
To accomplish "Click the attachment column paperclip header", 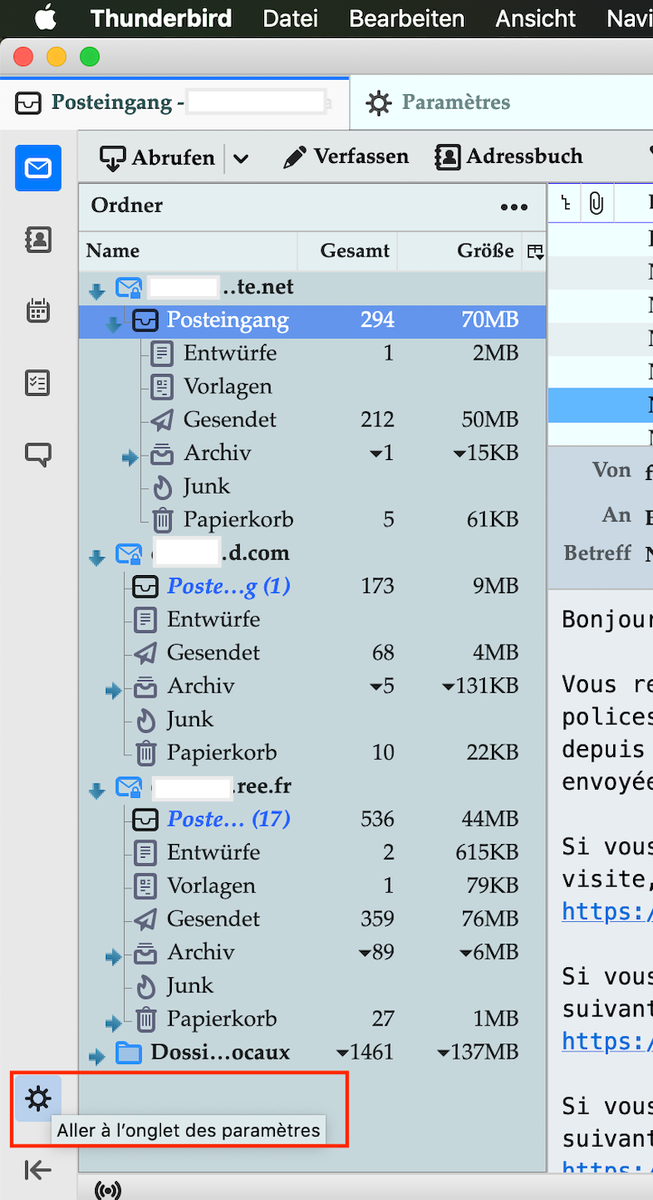I will point(596,205).
